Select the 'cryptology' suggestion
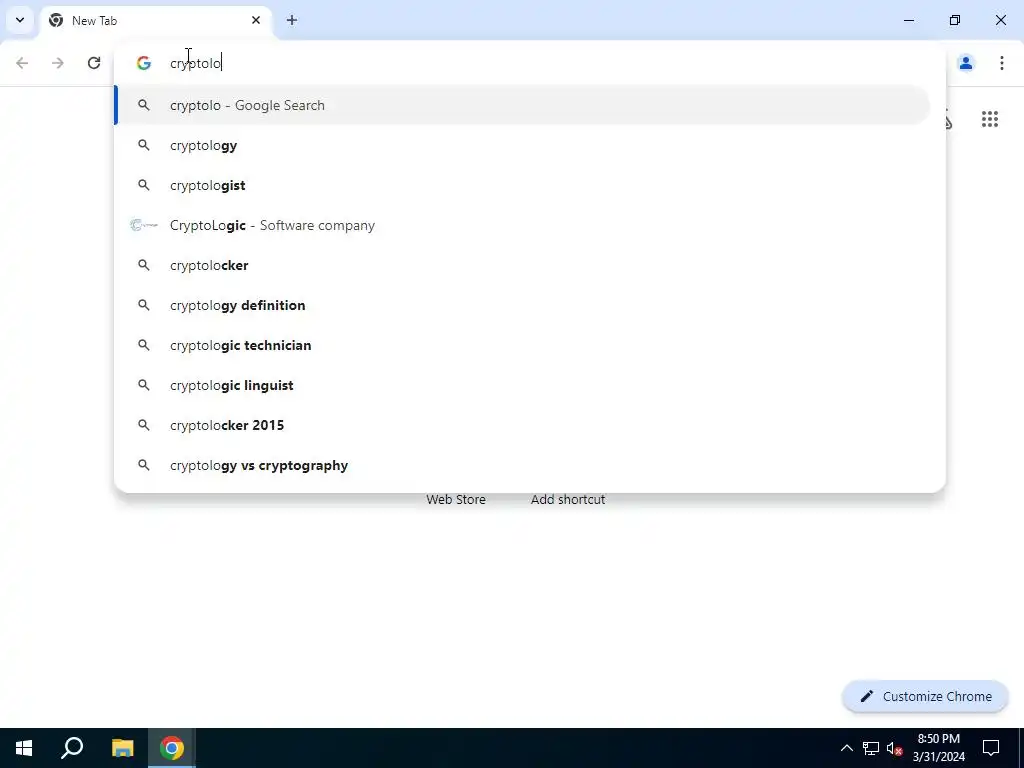Screen dimensions: 1024x768 pos(522,145)
